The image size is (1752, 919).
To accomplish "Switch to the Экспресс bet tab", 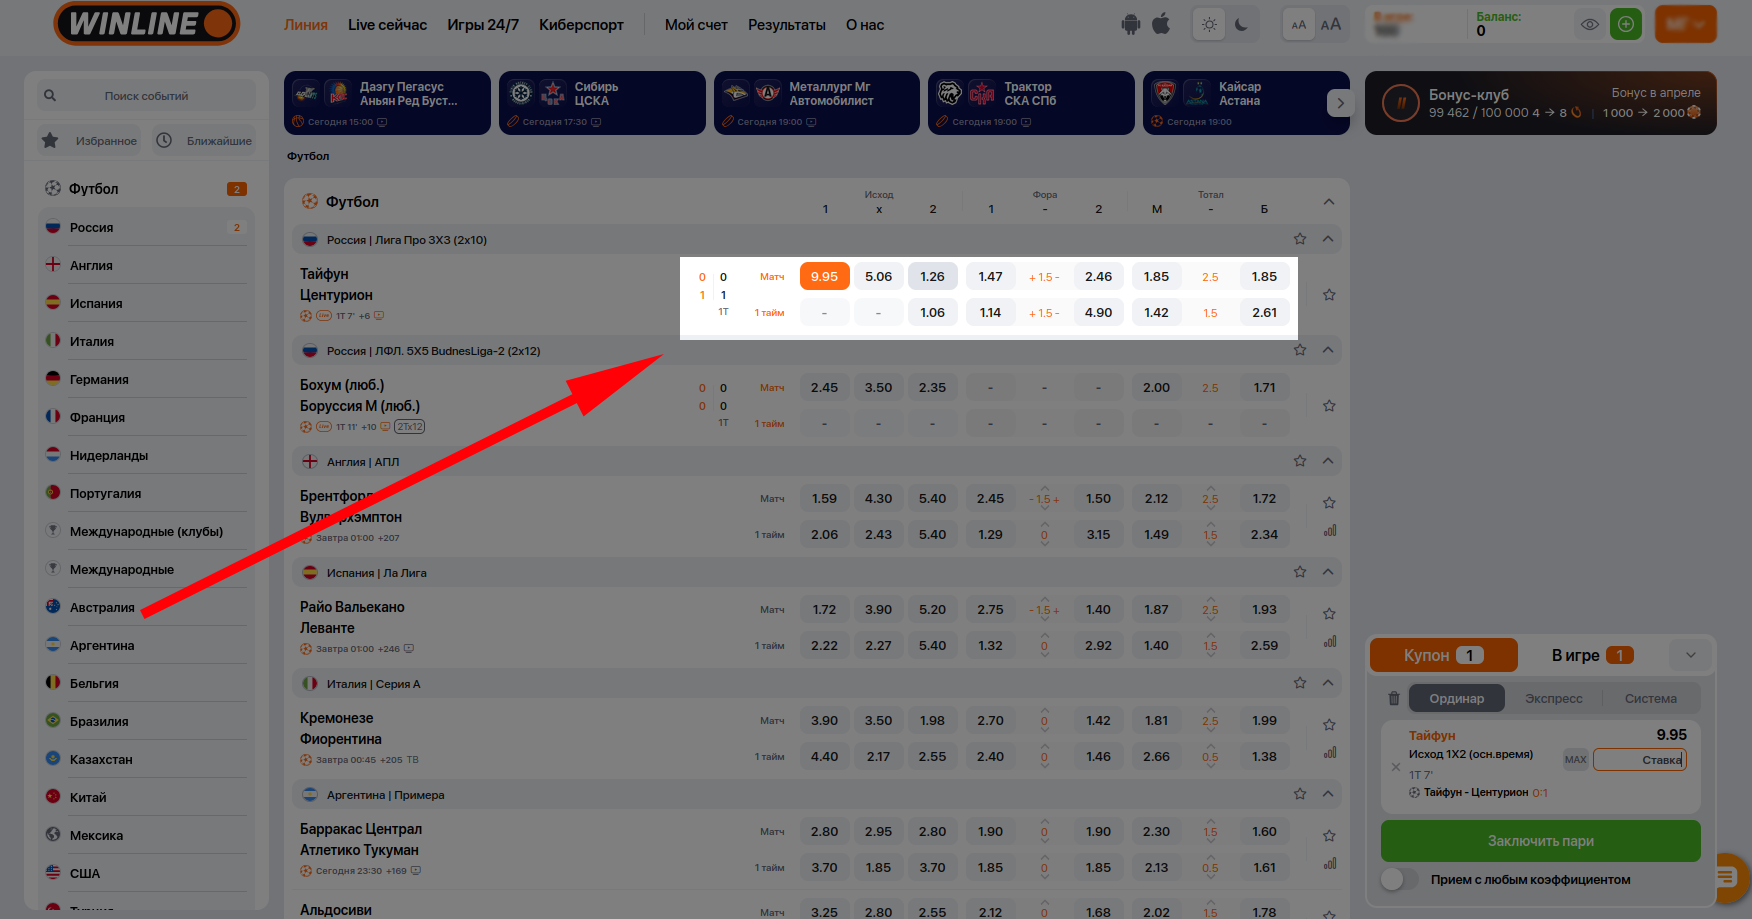I will coord(1553,699).
